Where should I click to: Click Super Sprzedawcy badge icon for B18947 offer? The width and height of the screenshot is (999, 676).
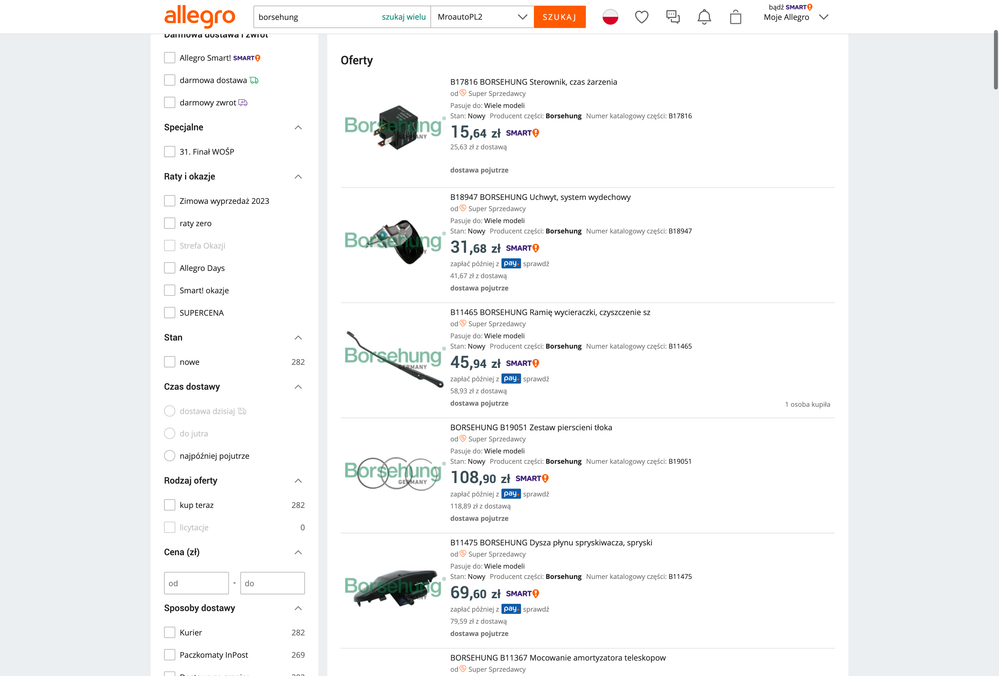tap(463, 208)
